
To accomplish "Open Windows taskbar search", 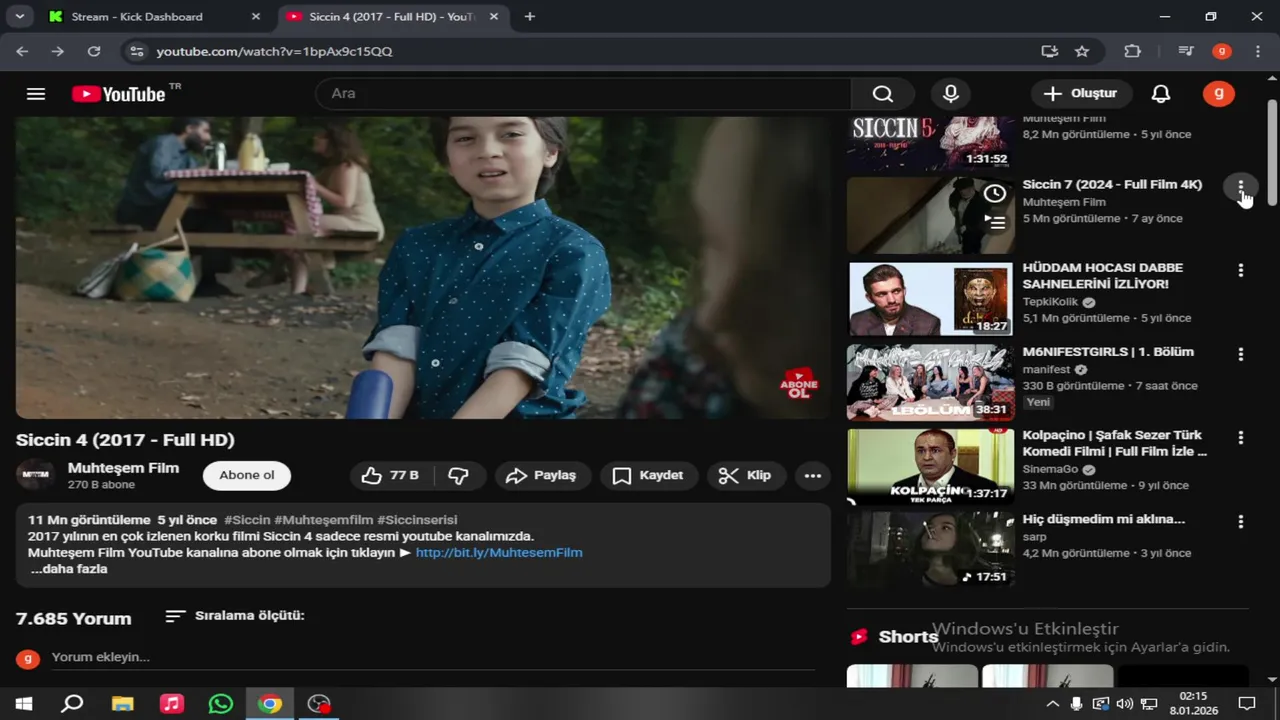I will point(72,704).
